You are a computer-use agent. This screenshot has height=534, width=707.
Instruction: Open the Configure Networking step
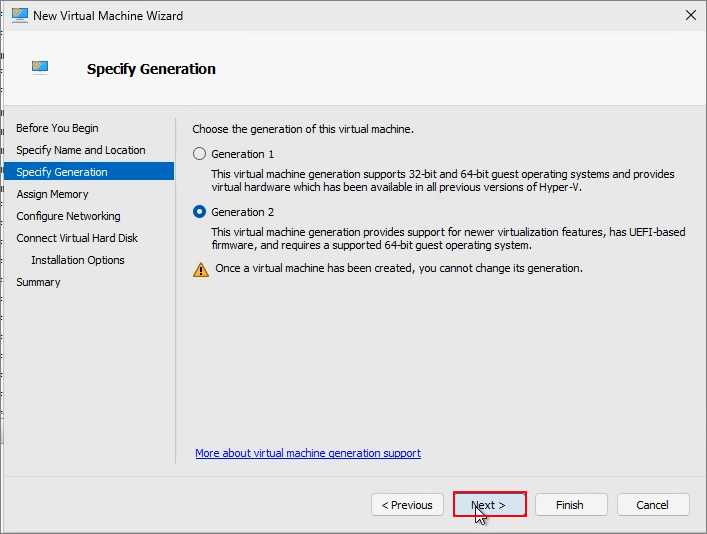68,216
